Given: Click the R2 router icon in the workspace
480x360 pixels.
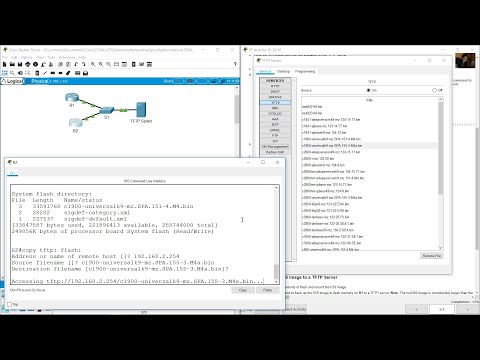Looking at the screenshot, I should (x=75, y=123).
